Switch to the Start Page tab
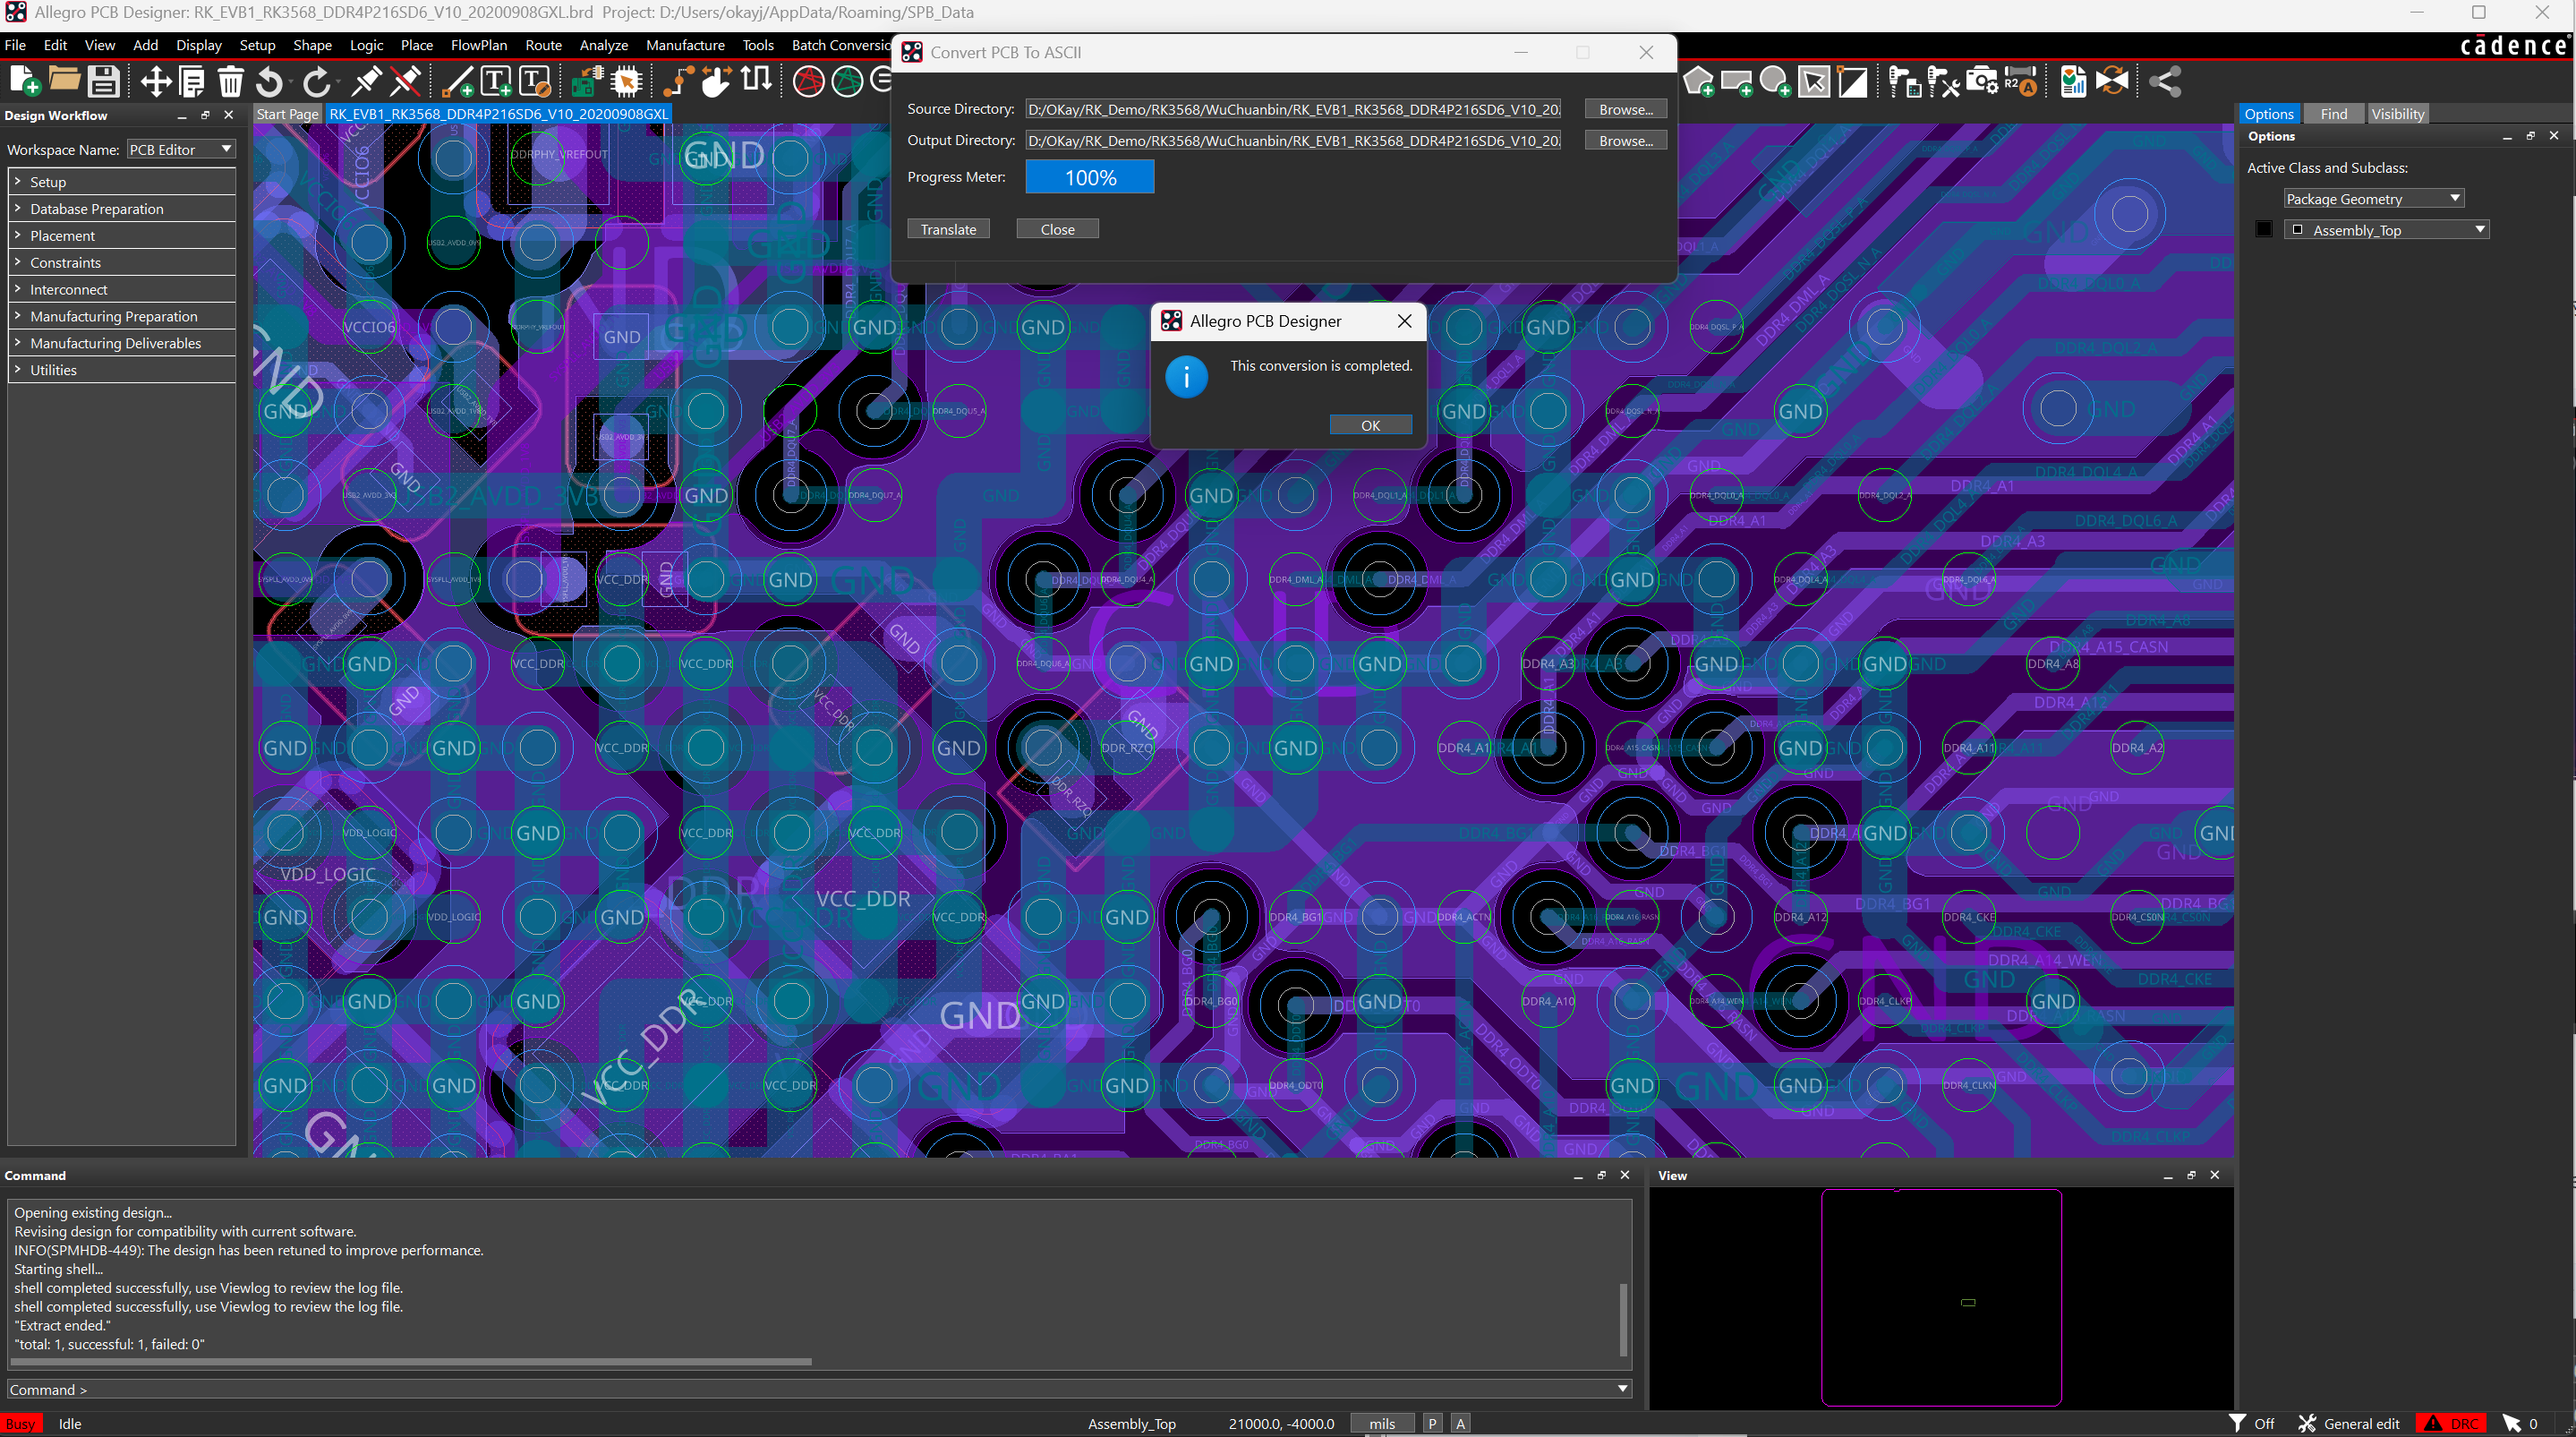The image size is (2576, 1437). [288, 114]
